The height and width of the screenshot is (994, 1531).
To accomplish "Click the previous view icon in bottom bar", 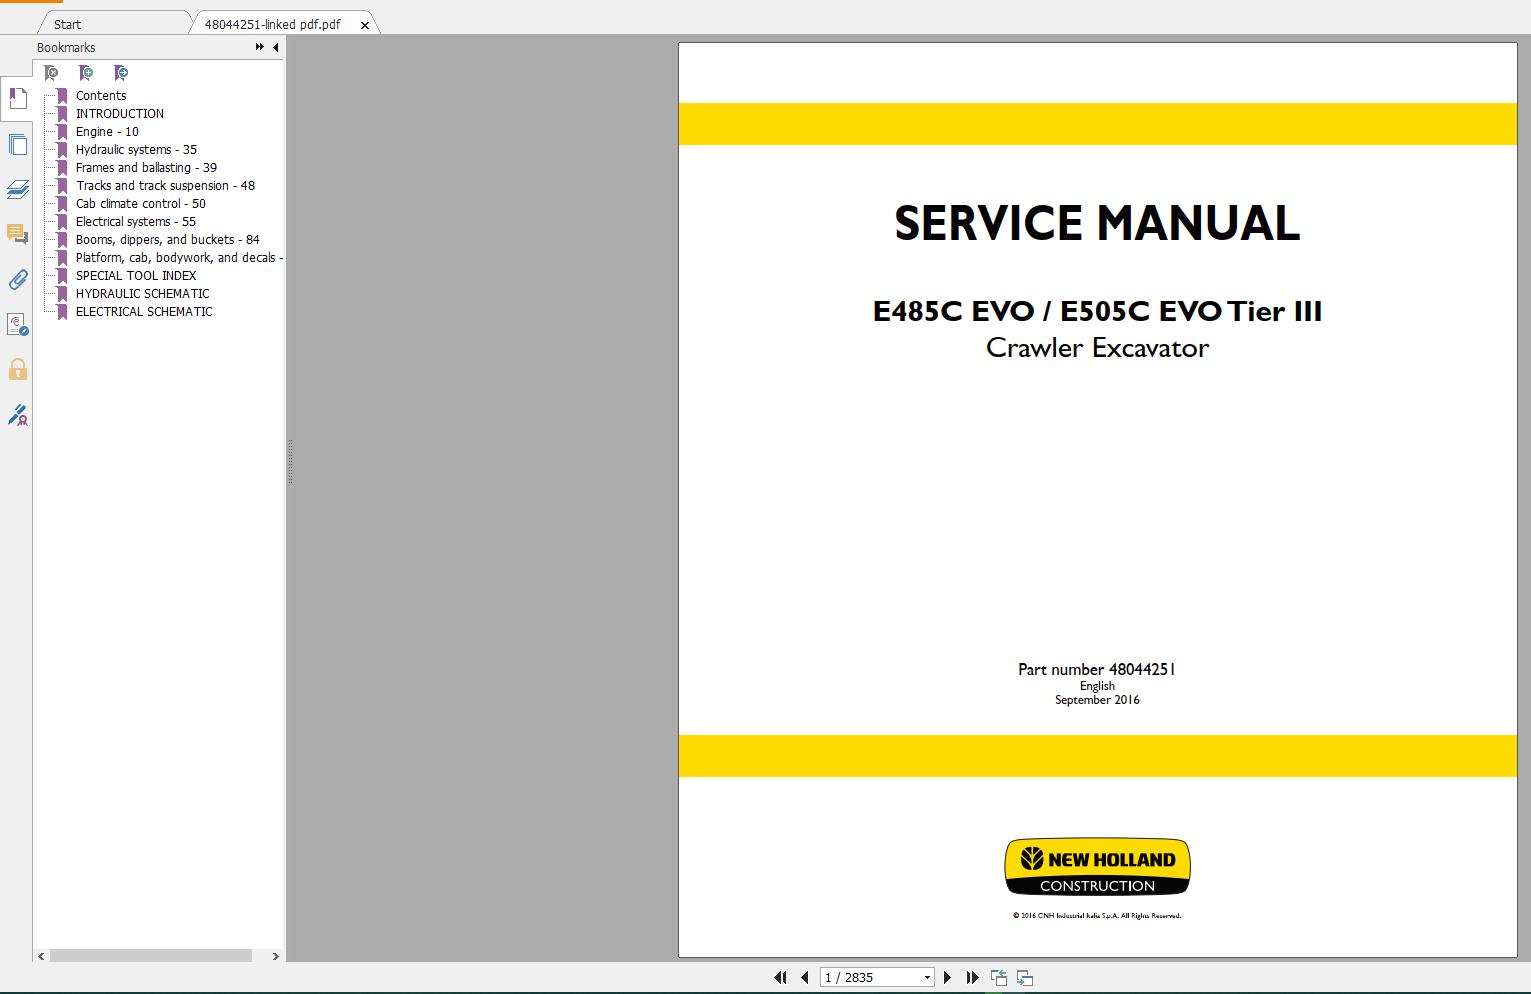I will (x=999, y=977).
